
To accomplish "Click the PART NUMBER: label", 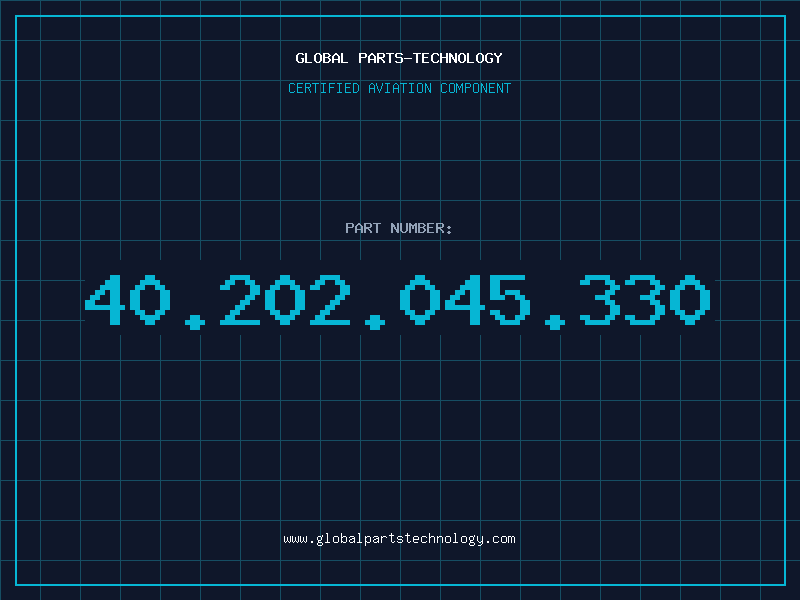I will pyautogui.click(x=398, y=228).
